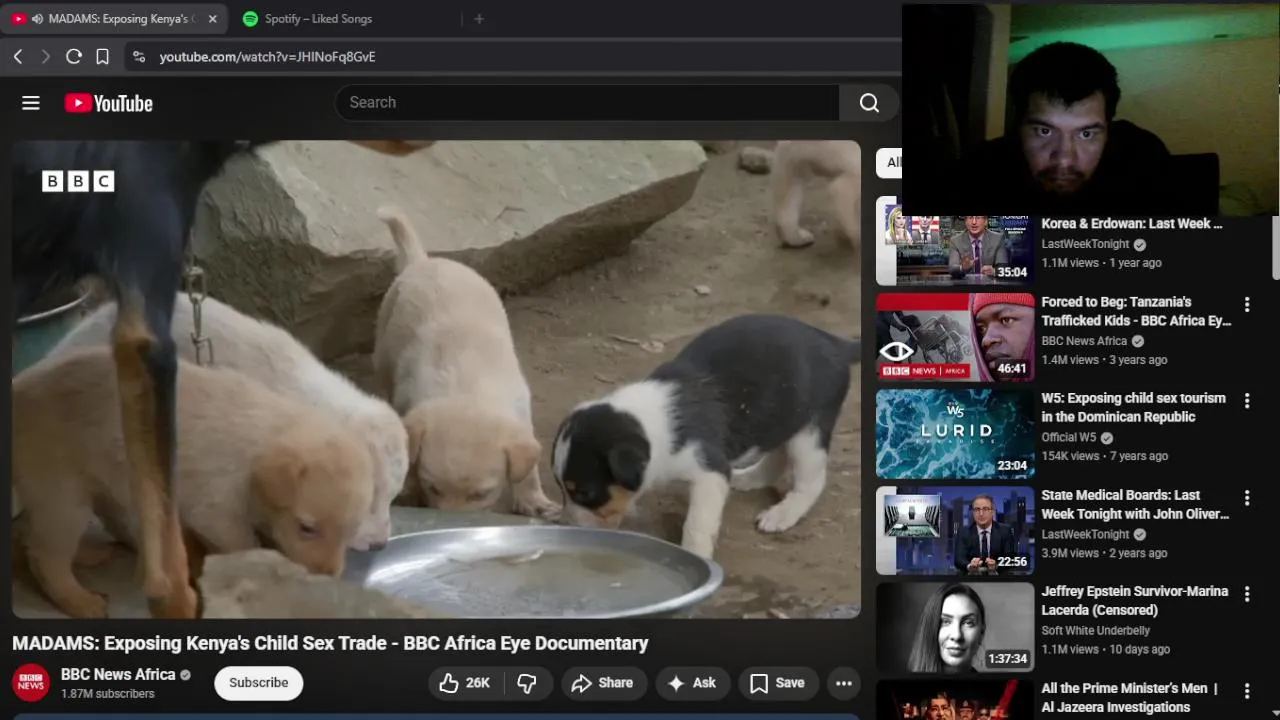This screenshot has height=720, width=1280.
Task: Open the Share dialog for the video
Action: coord(603,683)
